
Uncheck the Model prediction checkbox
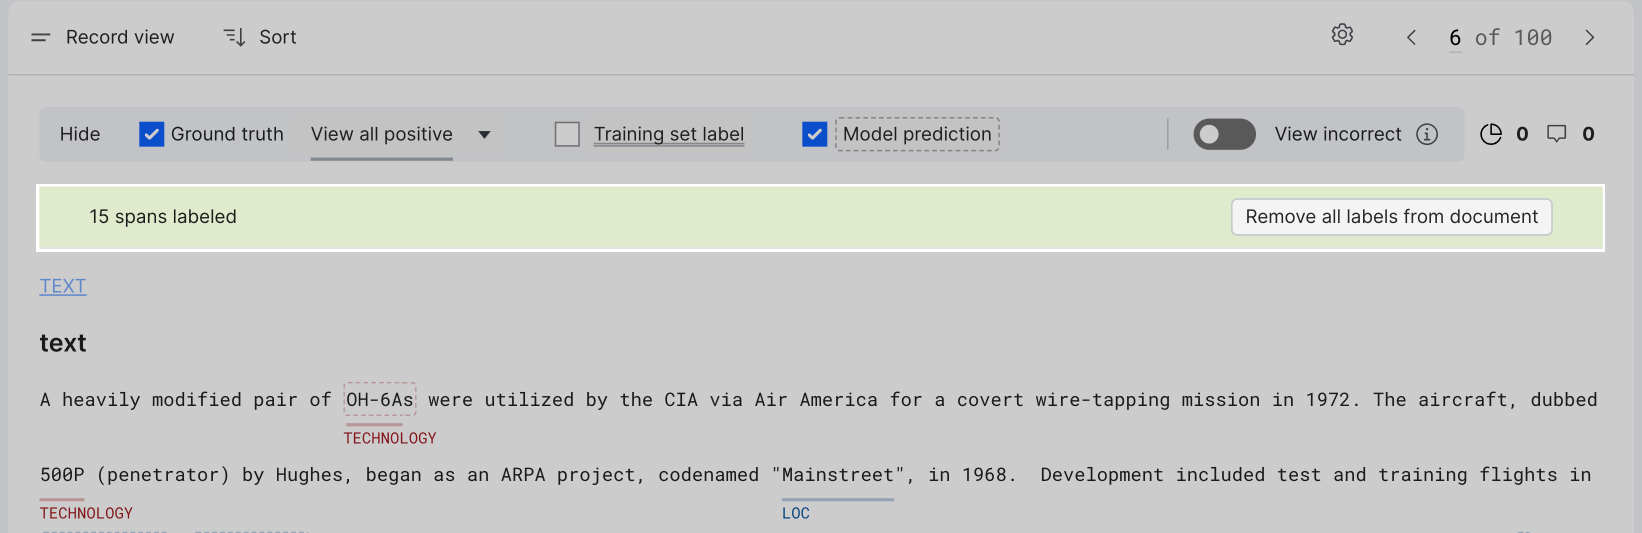click(x=814, y=134)
